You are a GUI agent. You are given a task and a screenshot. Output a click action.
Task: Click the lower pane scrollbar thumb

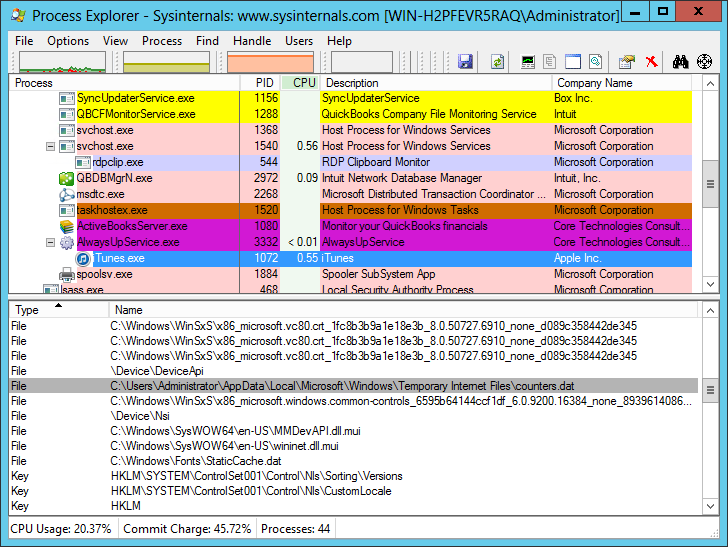click(710, 390)
